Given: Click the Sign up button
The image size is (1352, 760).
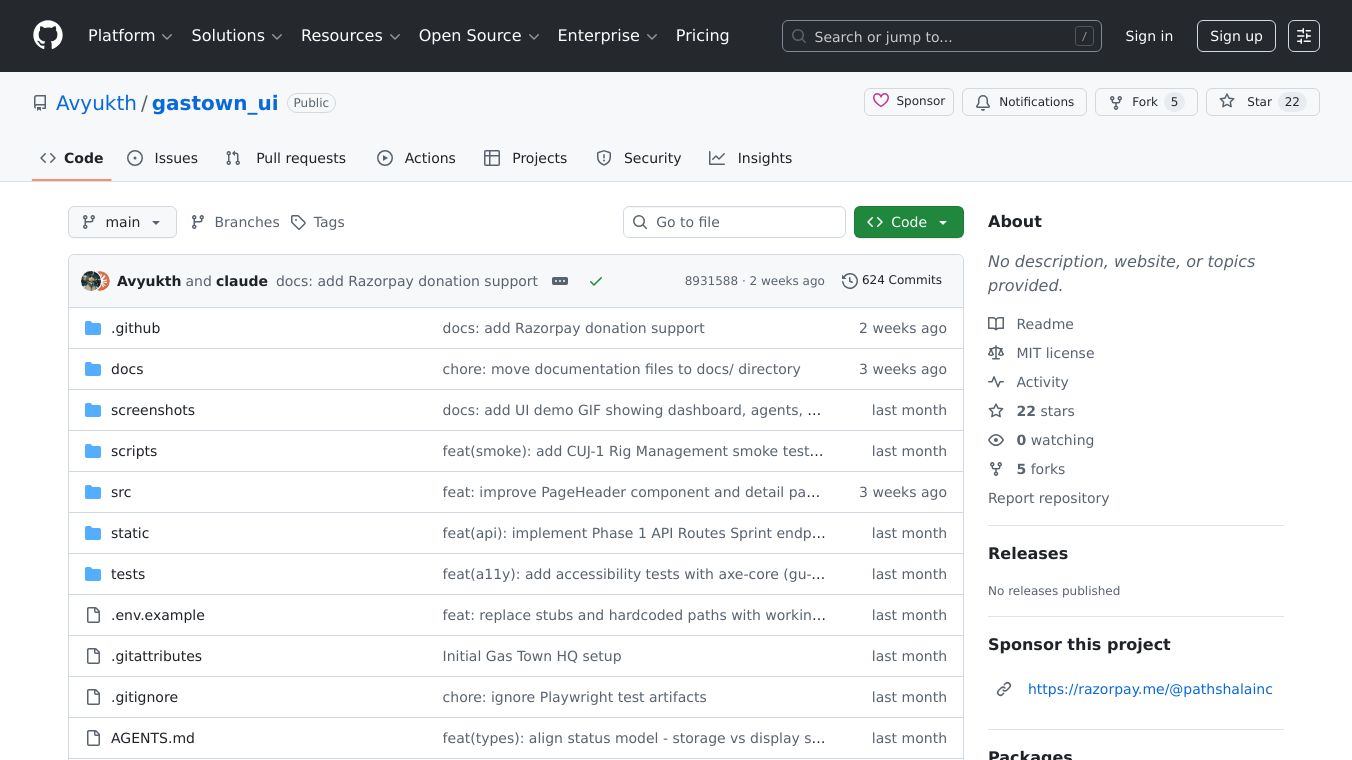Looking at the screenshot, I should (1236, 36).
